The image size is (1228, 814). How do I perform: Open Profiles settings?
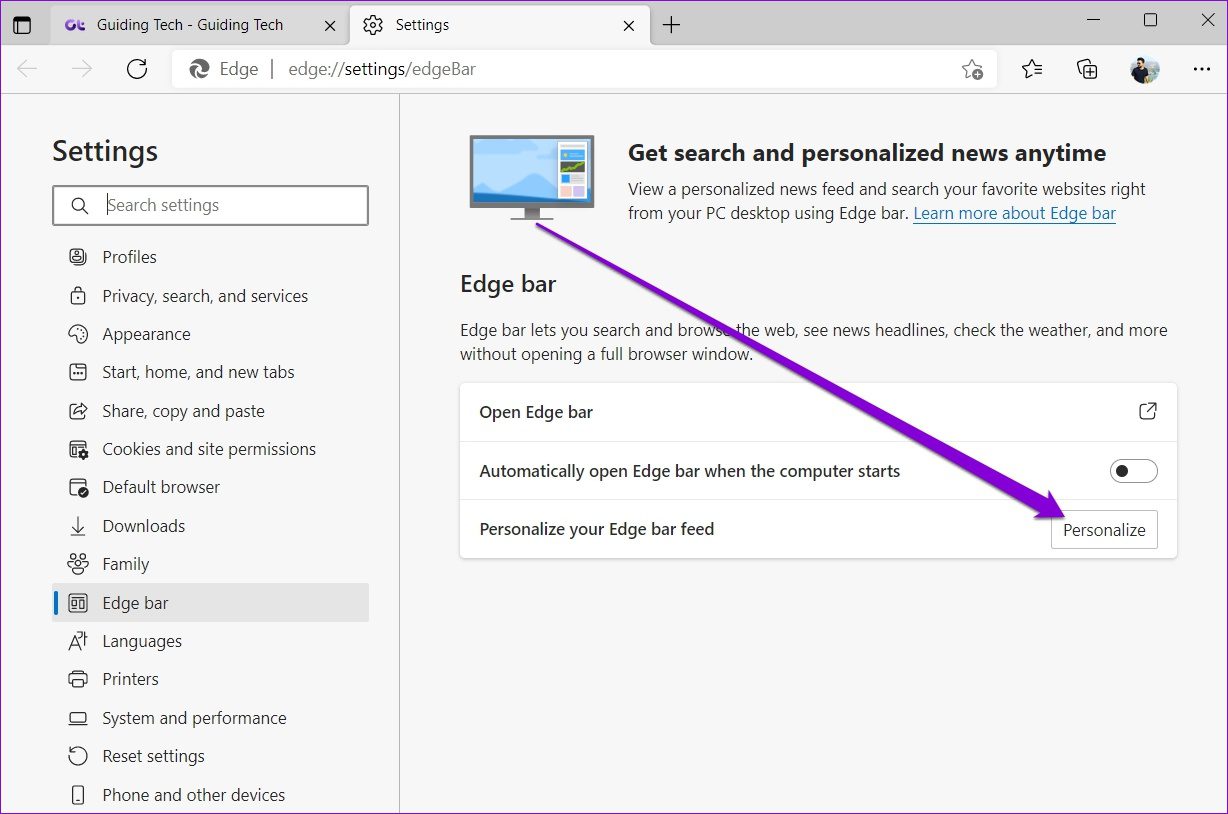tap(211, 257)
